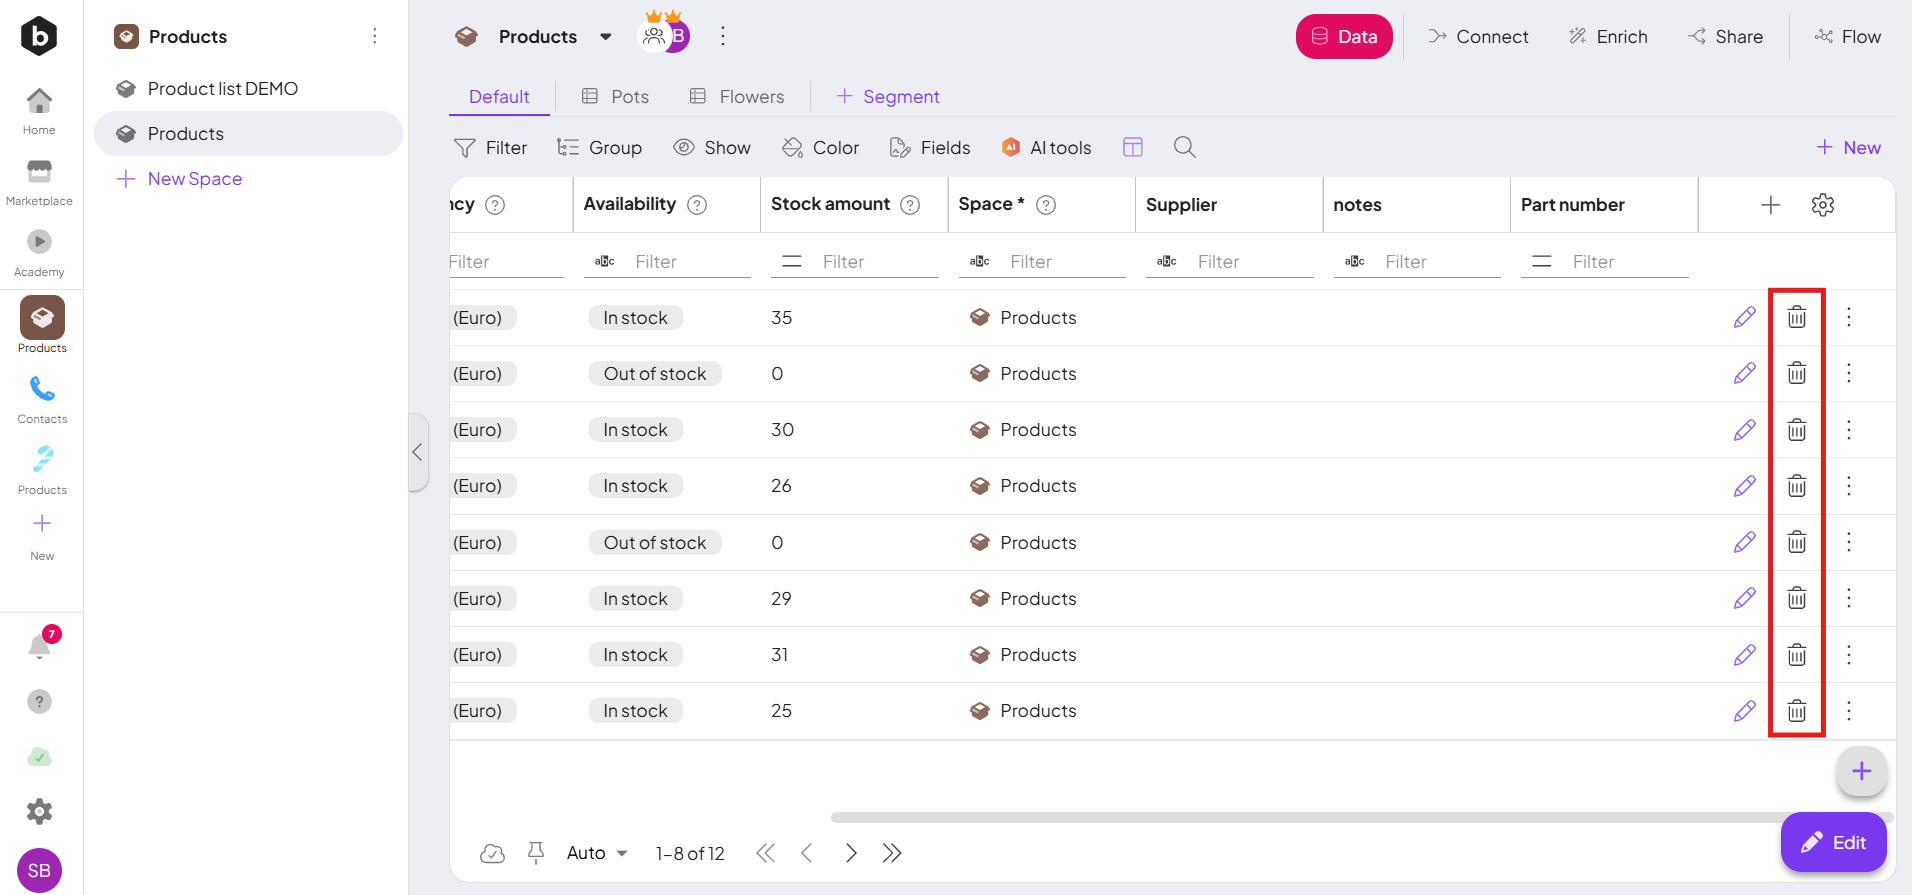1912x895 pixels.
Task: Collapse the left side panel
Action: [418, 452]
